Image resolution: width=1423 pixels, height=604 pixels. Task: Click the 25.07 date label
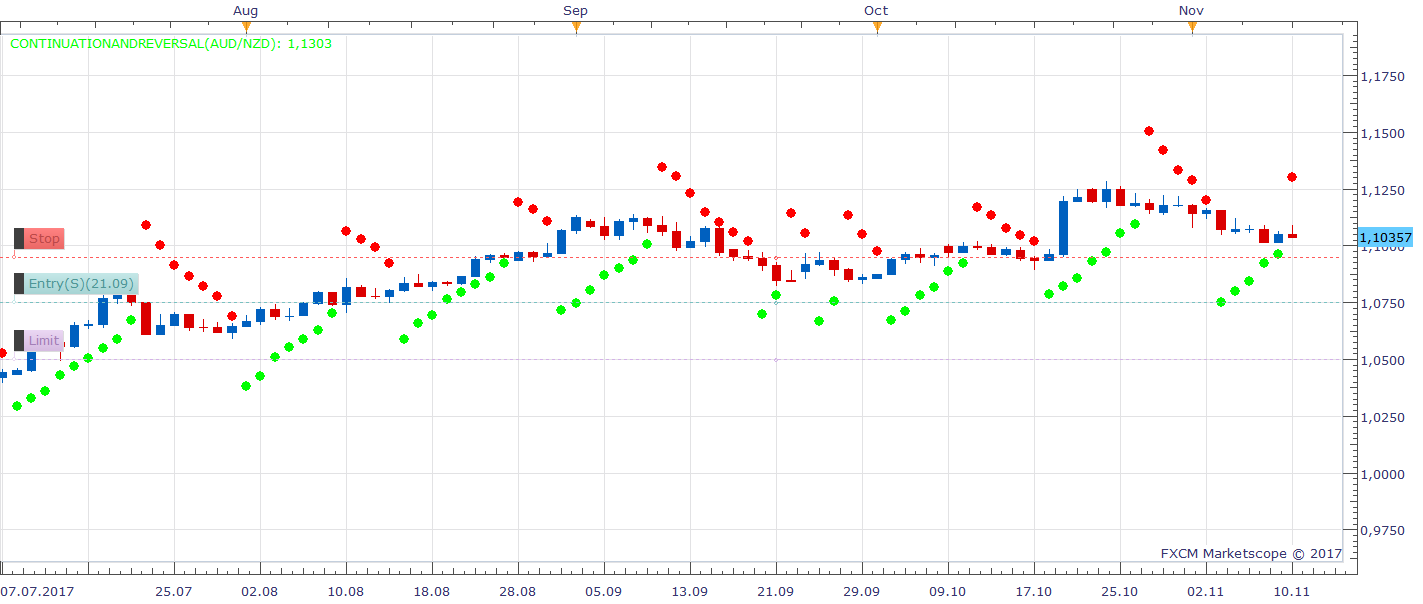tap(174, 592)
